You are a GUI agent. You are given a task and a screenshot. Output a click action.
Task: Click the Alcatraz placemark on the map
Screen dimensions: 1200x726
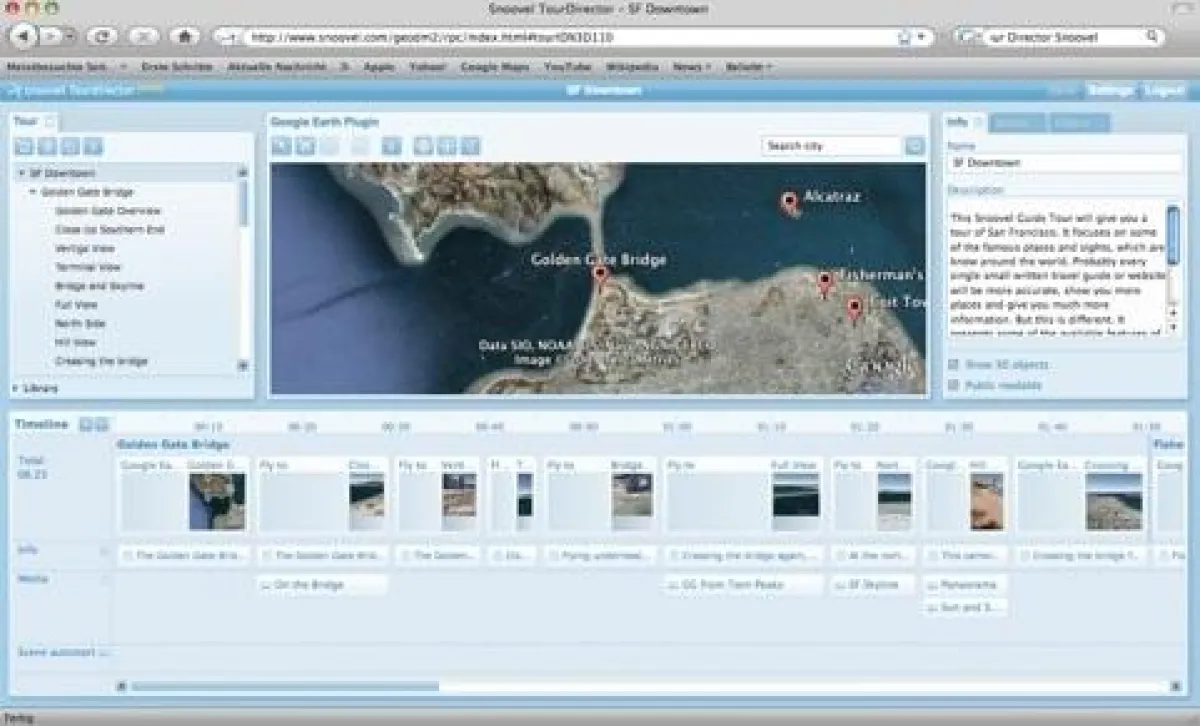pos(789,199)
